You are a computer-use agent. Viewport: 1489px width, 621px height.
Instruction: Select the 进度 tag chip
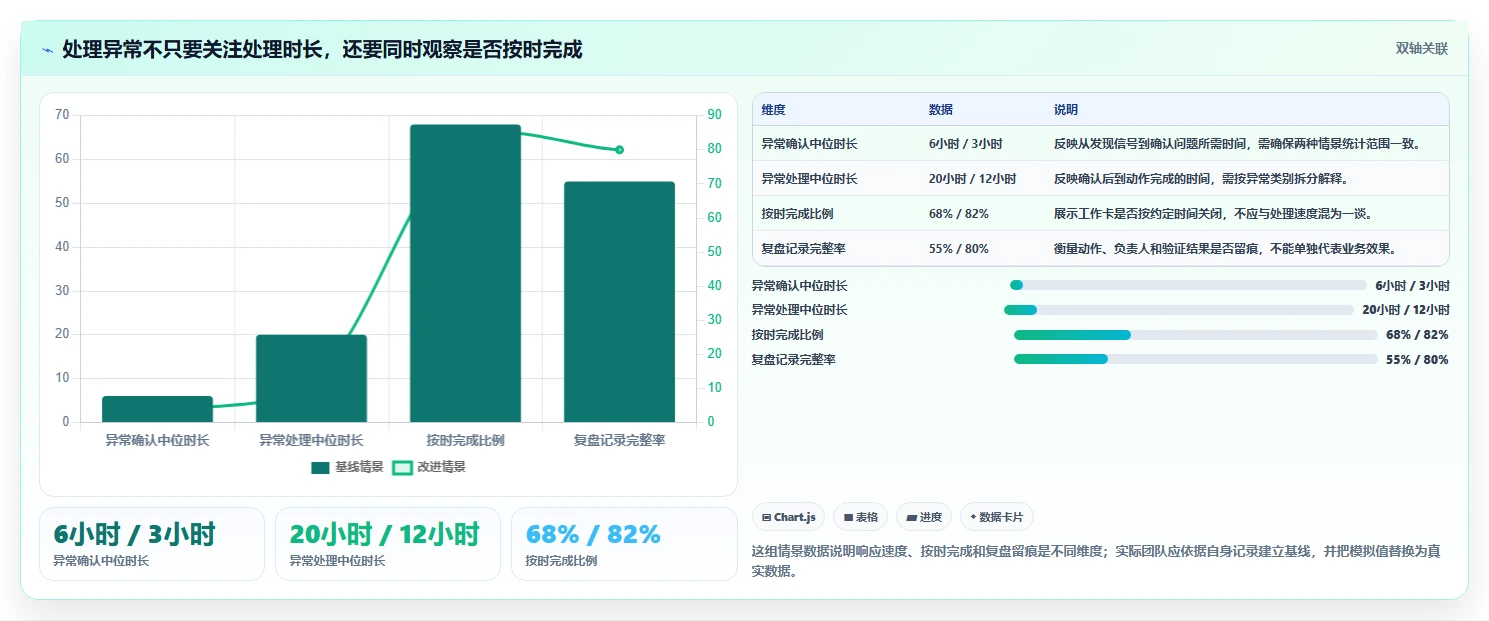click(x=924, y=517)
